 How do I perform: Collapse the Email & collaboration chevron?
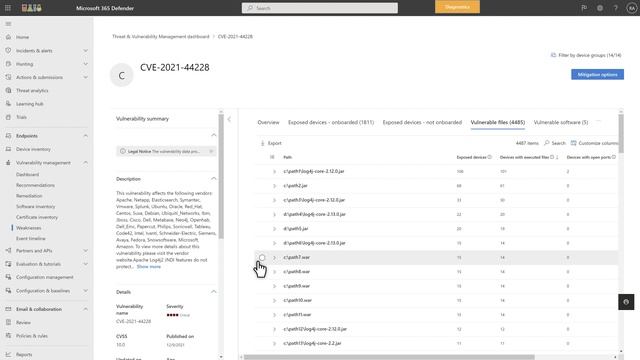(x=85, y=309)
